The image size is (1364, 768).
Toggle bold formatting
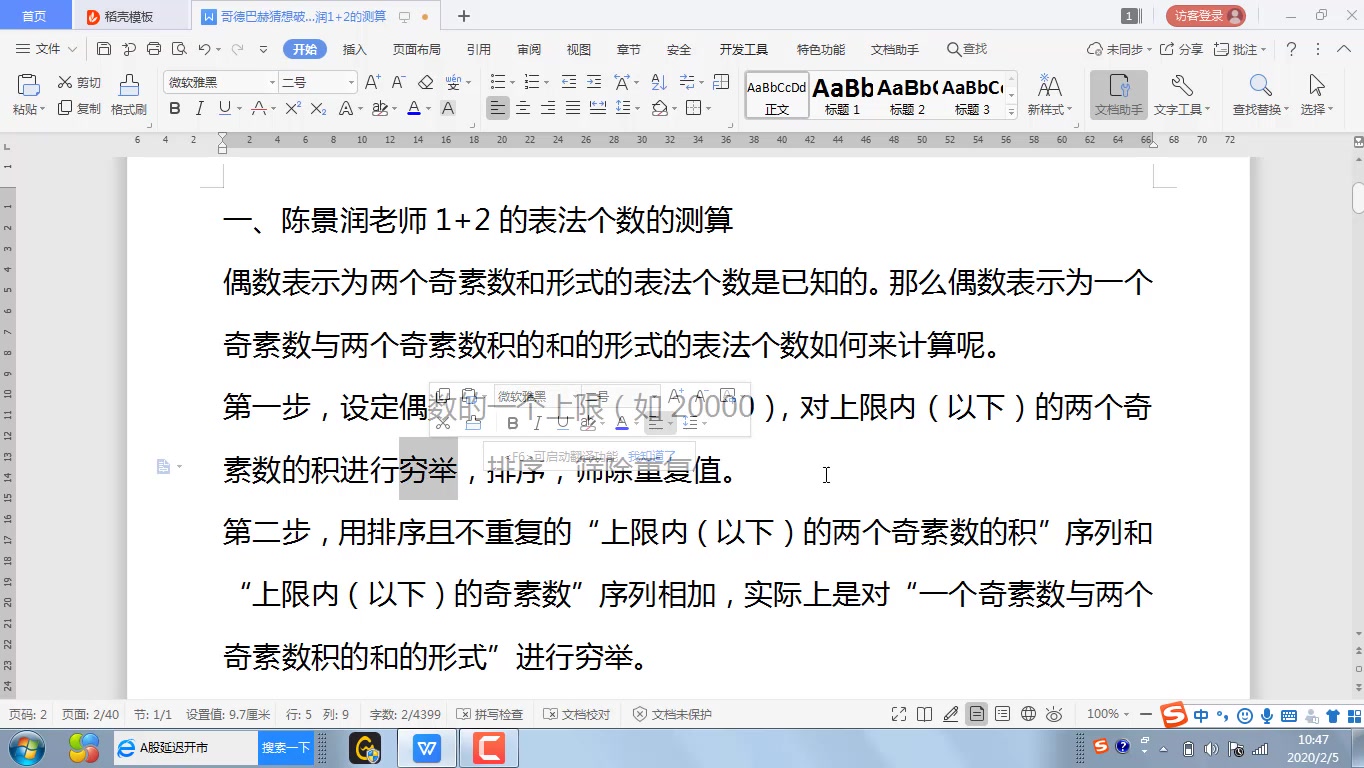pos(175,108)
